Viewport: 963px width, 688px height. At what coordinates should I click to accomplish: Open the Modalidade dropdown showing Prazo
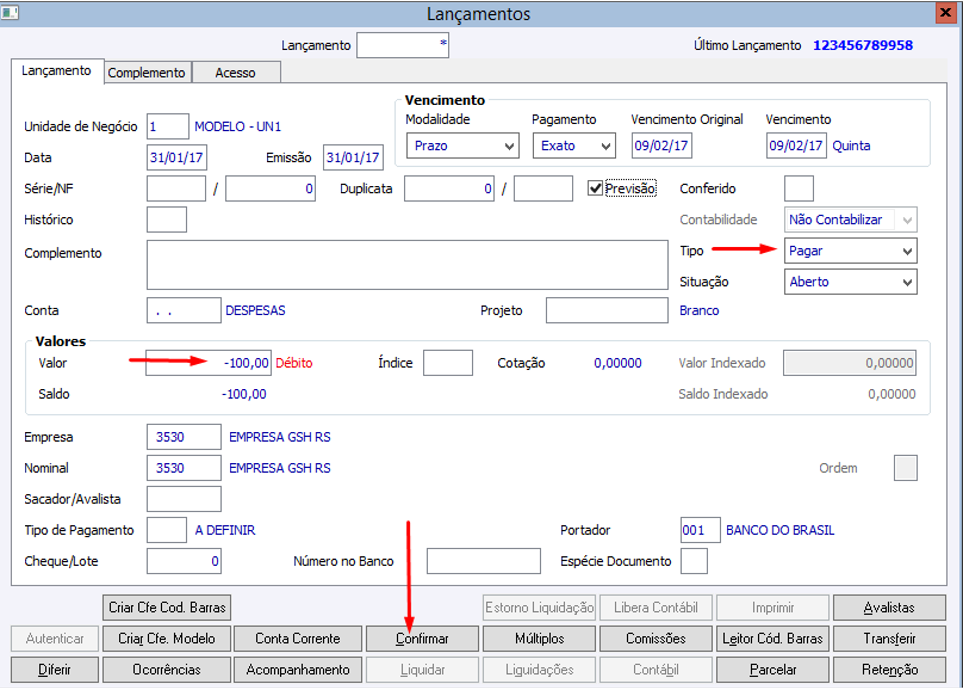(462, 146)
